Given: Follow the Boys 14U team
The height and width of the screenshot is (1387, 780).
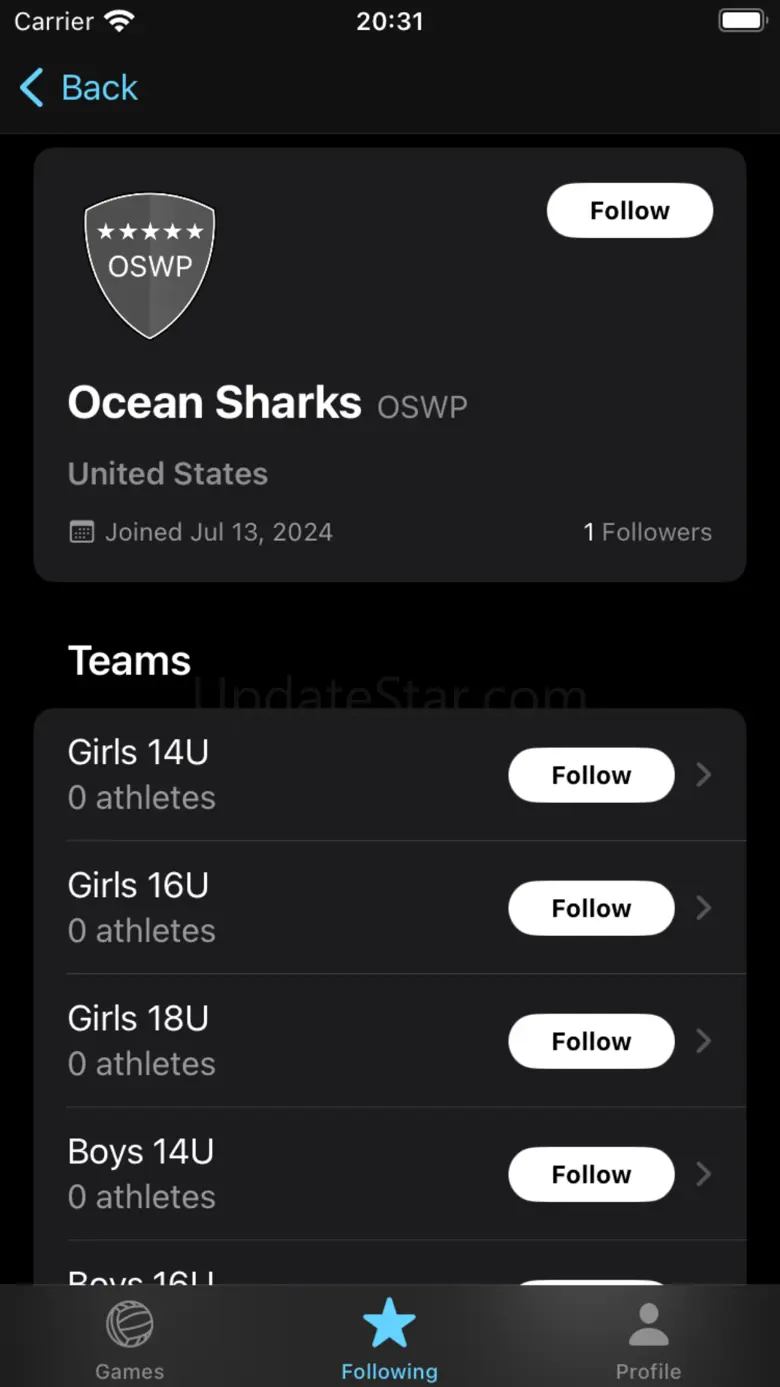Looking at the screenshot, I should tap(591, 1174).
